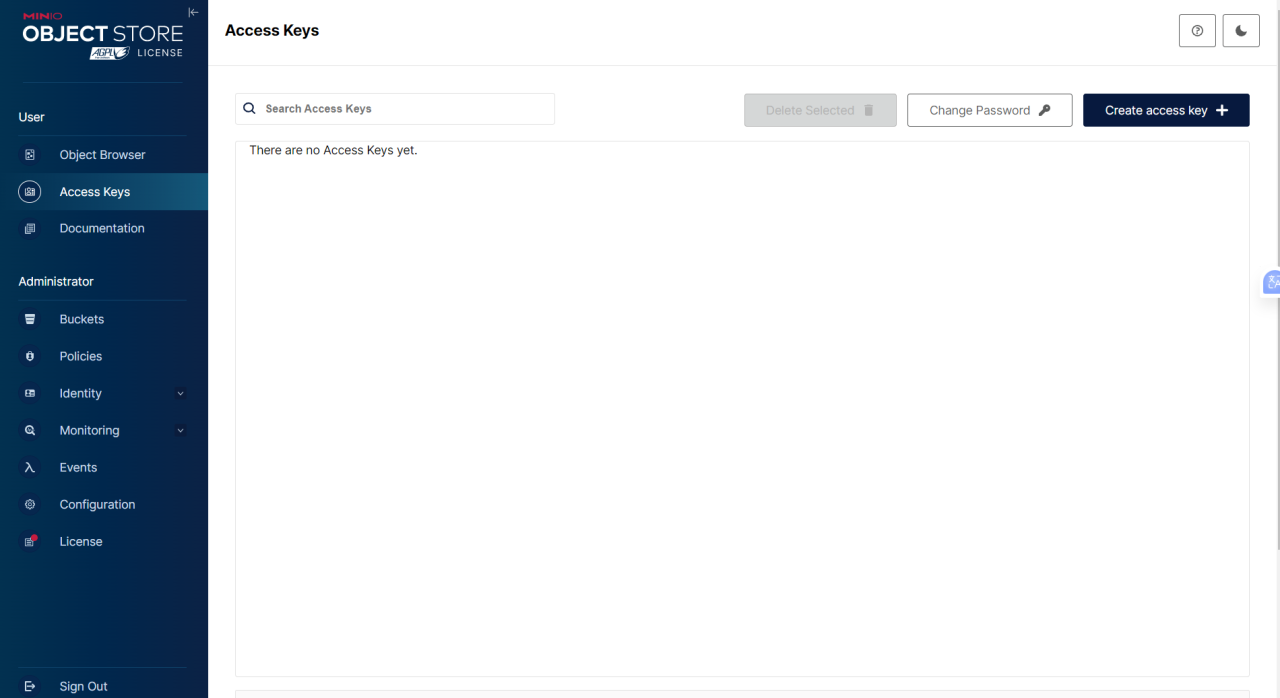Click the Buckets icon
Image resolution: width=1280 pixels, height=698 pixels.
pos(30,319)
